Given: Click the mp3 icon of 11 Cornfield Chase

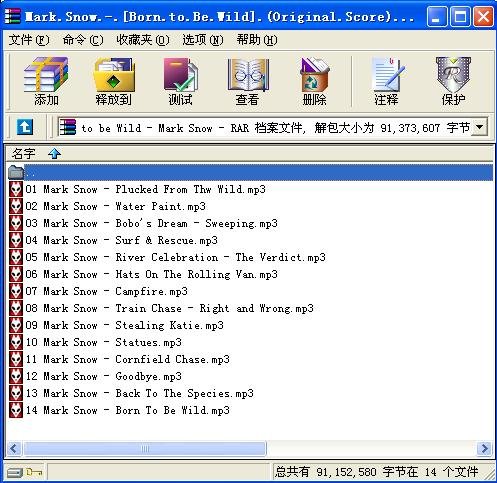Looking at the screenshot, I should coord(16,359).
